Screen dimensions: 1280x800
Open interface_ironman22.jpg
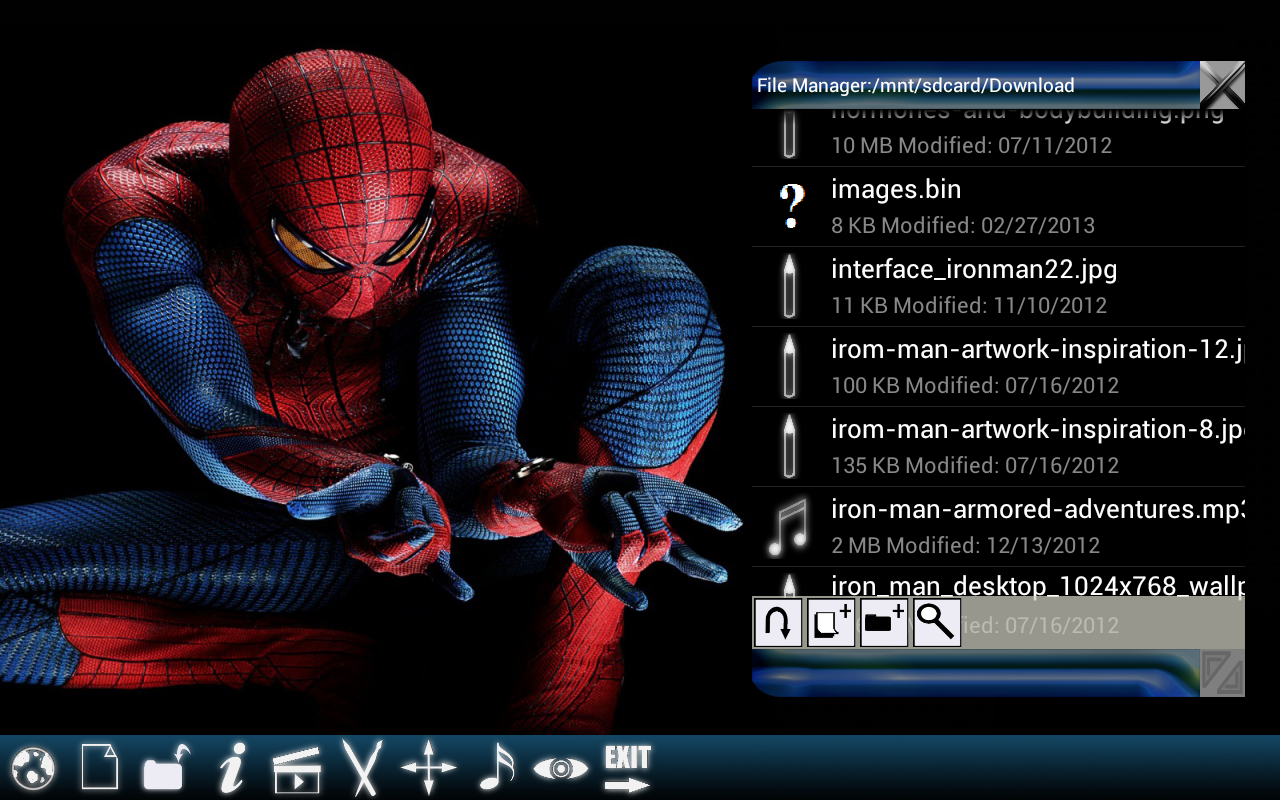[x=998, y=287]
